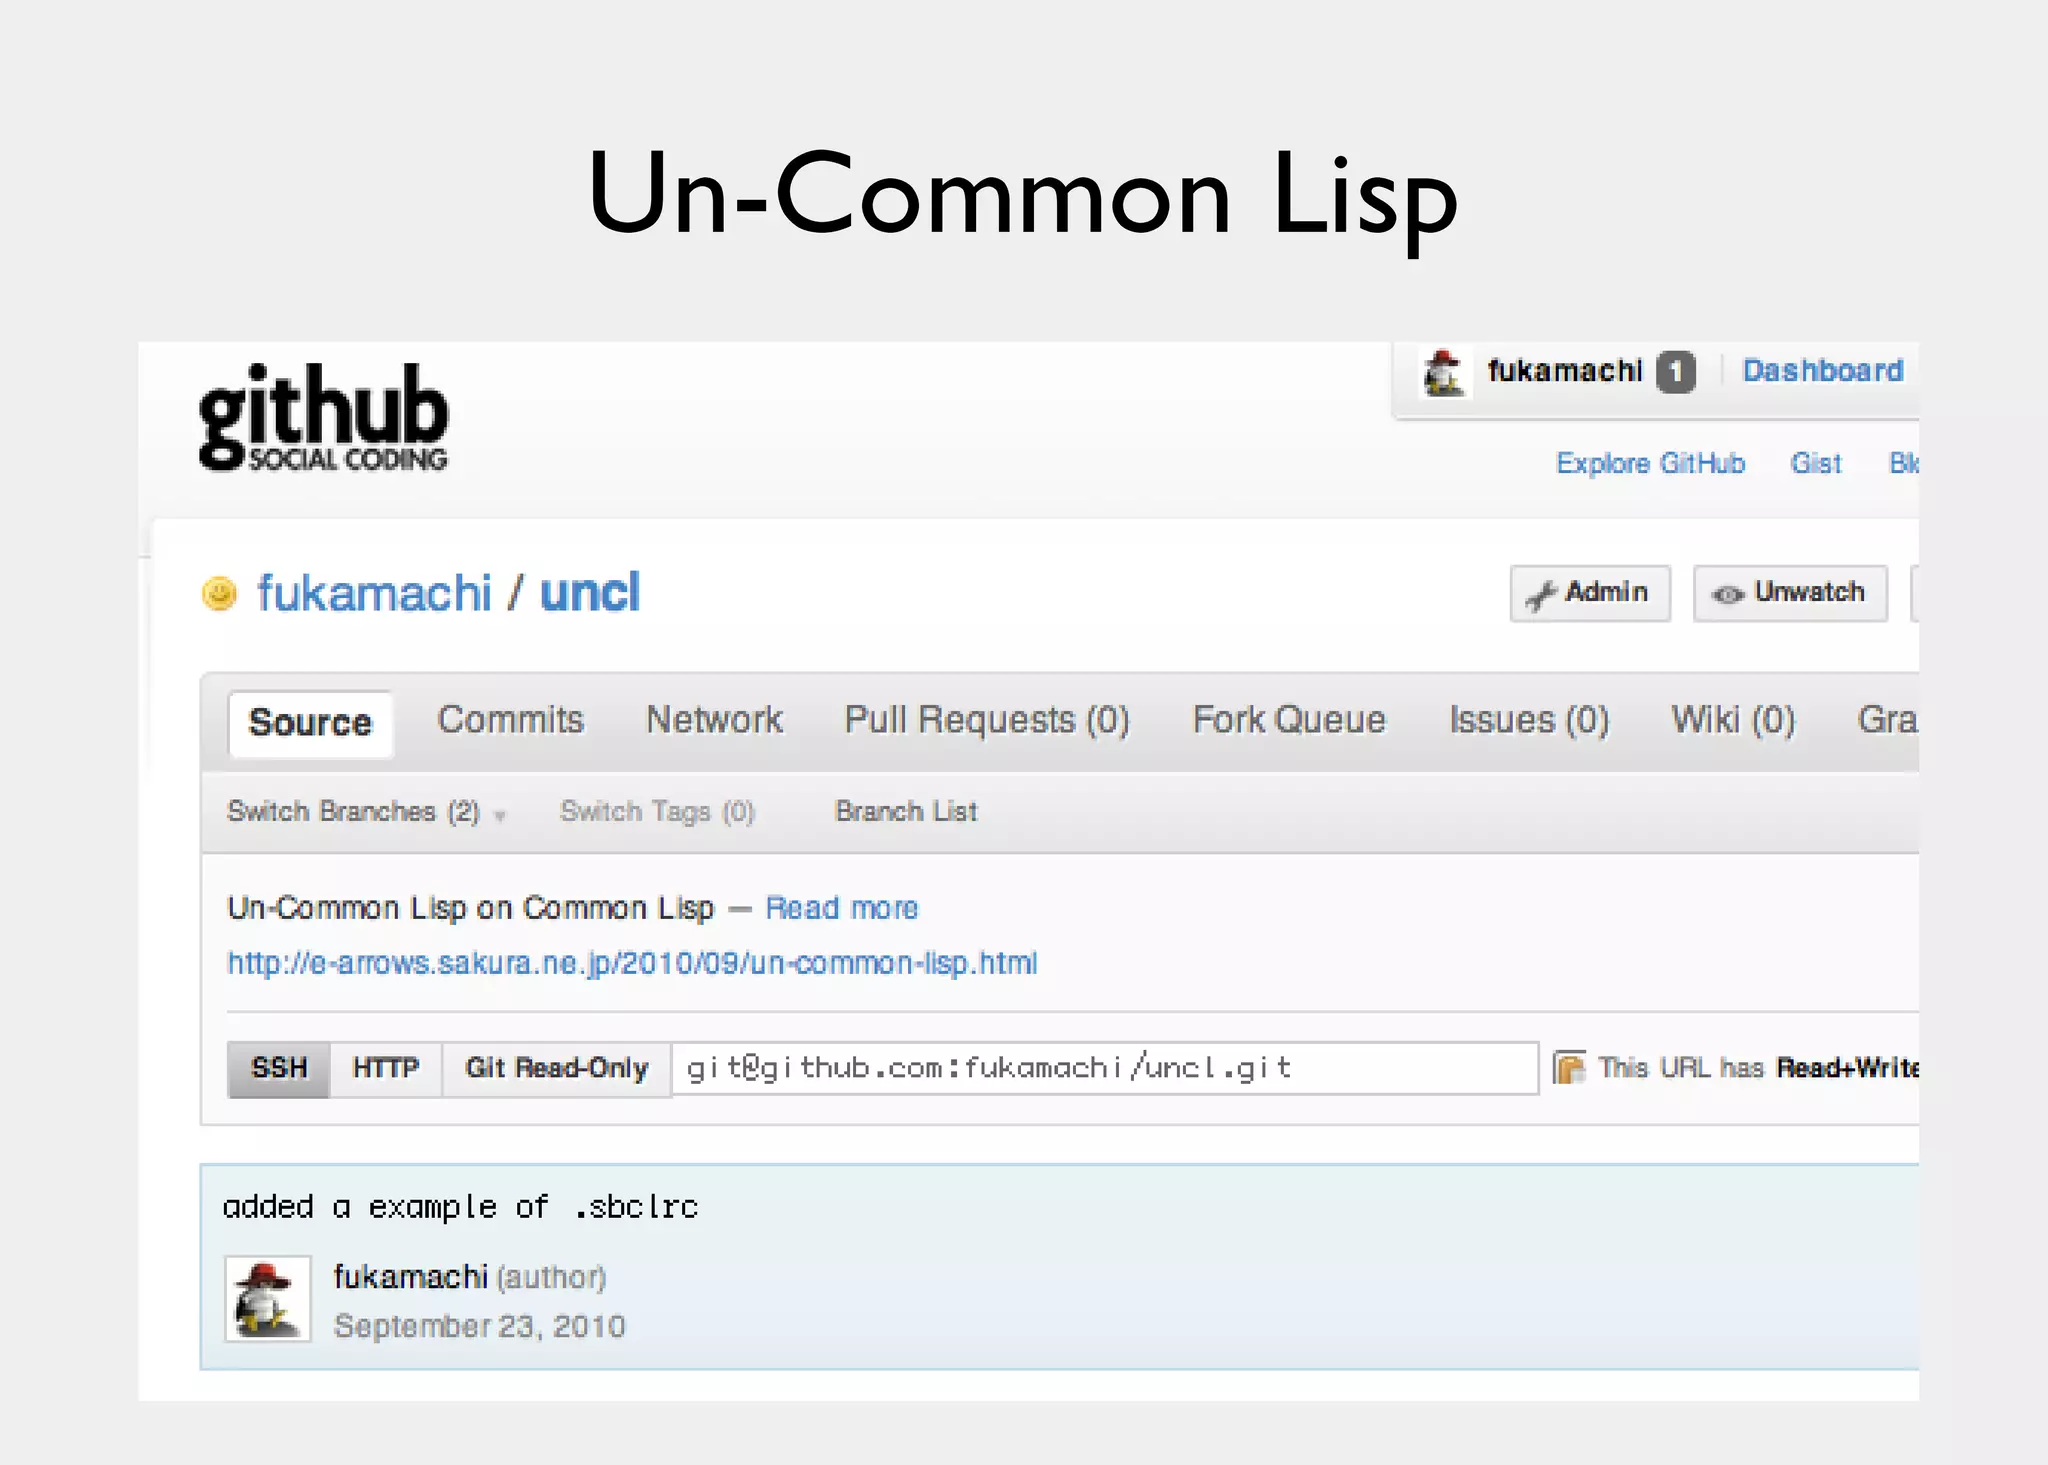Image resolution: width=2048 pixels, height=1465 pixels.
Task: Open the notification count badge
Action: (1675, 372)
